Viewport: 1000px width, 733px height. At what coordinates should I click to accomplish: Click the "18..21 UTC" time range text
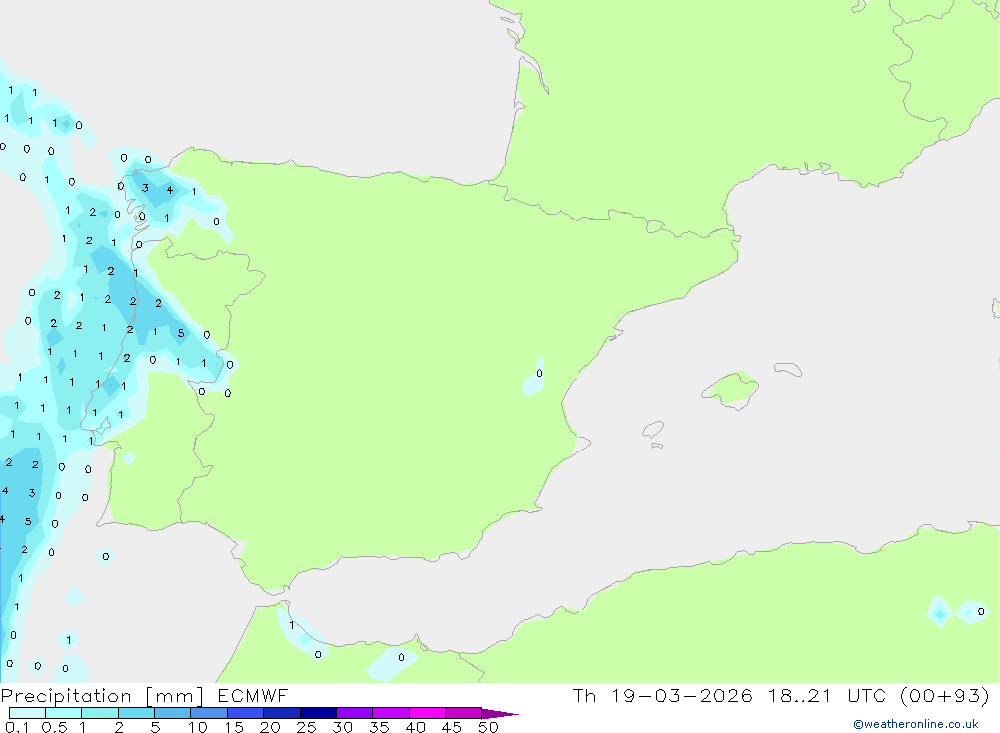coord(827,696)
